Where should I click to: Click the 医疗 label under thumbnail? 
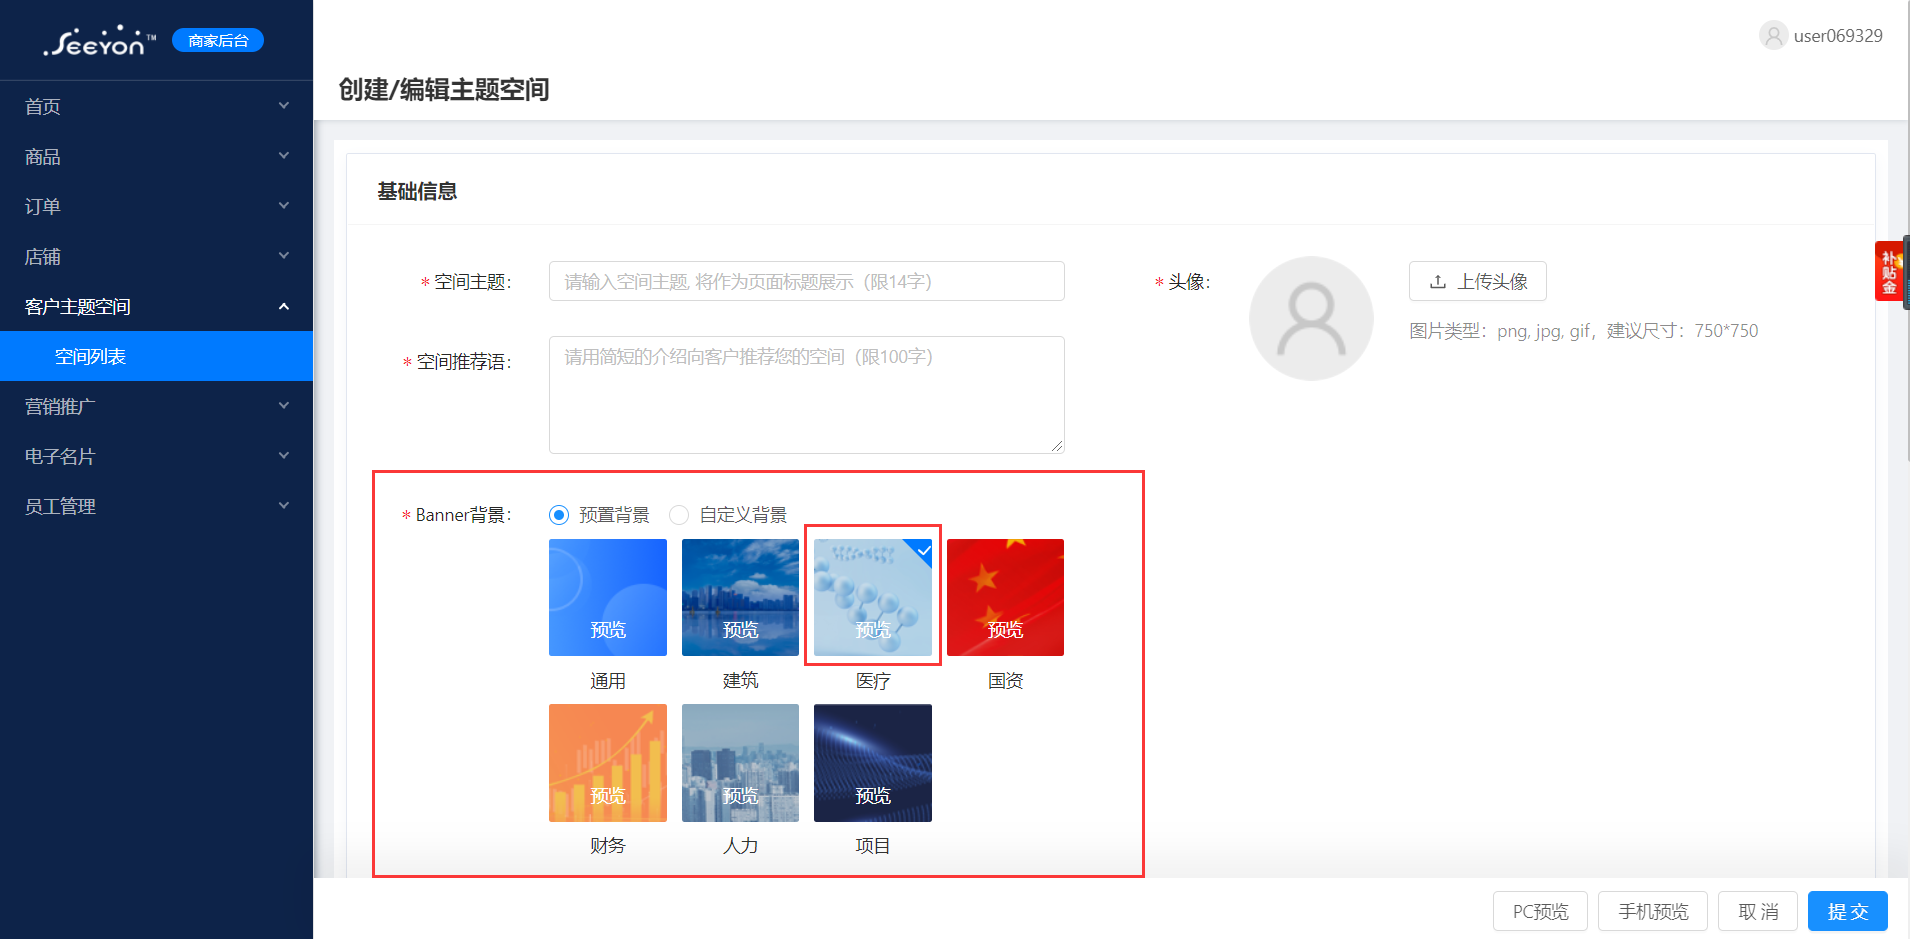pos(873,681)
